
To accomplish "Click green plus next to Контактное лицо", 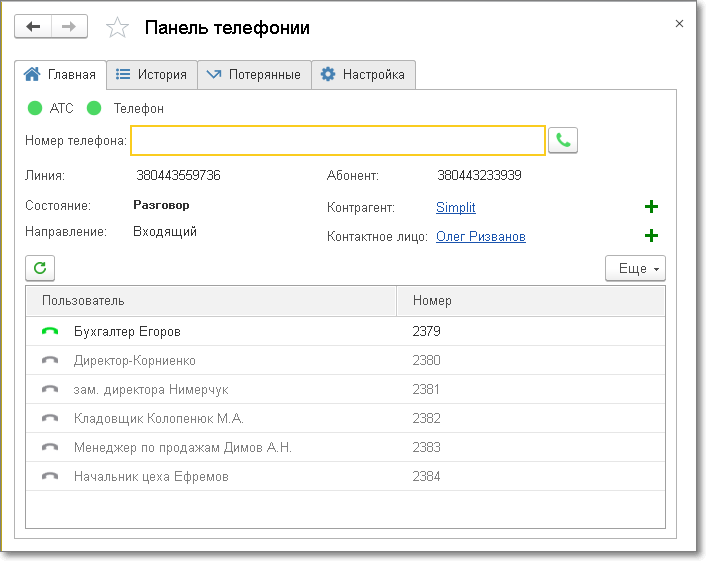I will [651, 236].
